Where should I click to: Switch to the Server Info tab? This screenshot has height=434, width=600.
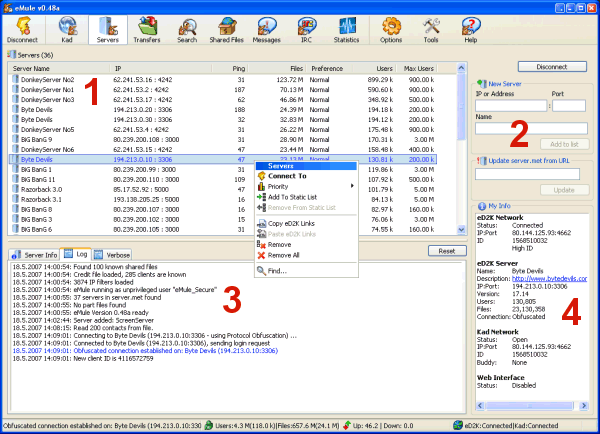(x=34, y=255)
